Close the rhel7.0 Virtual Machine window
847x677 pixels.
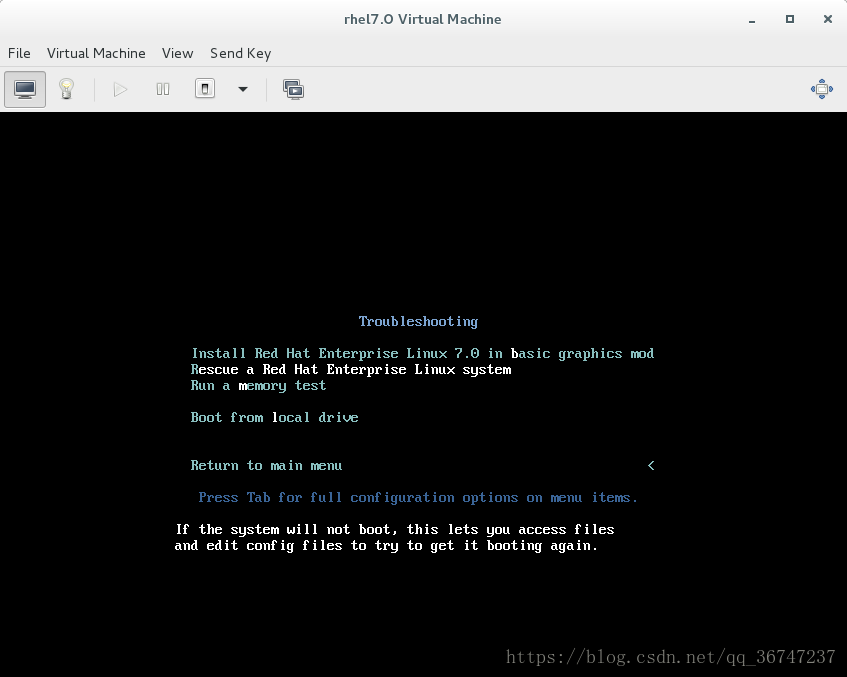point(828,19)
